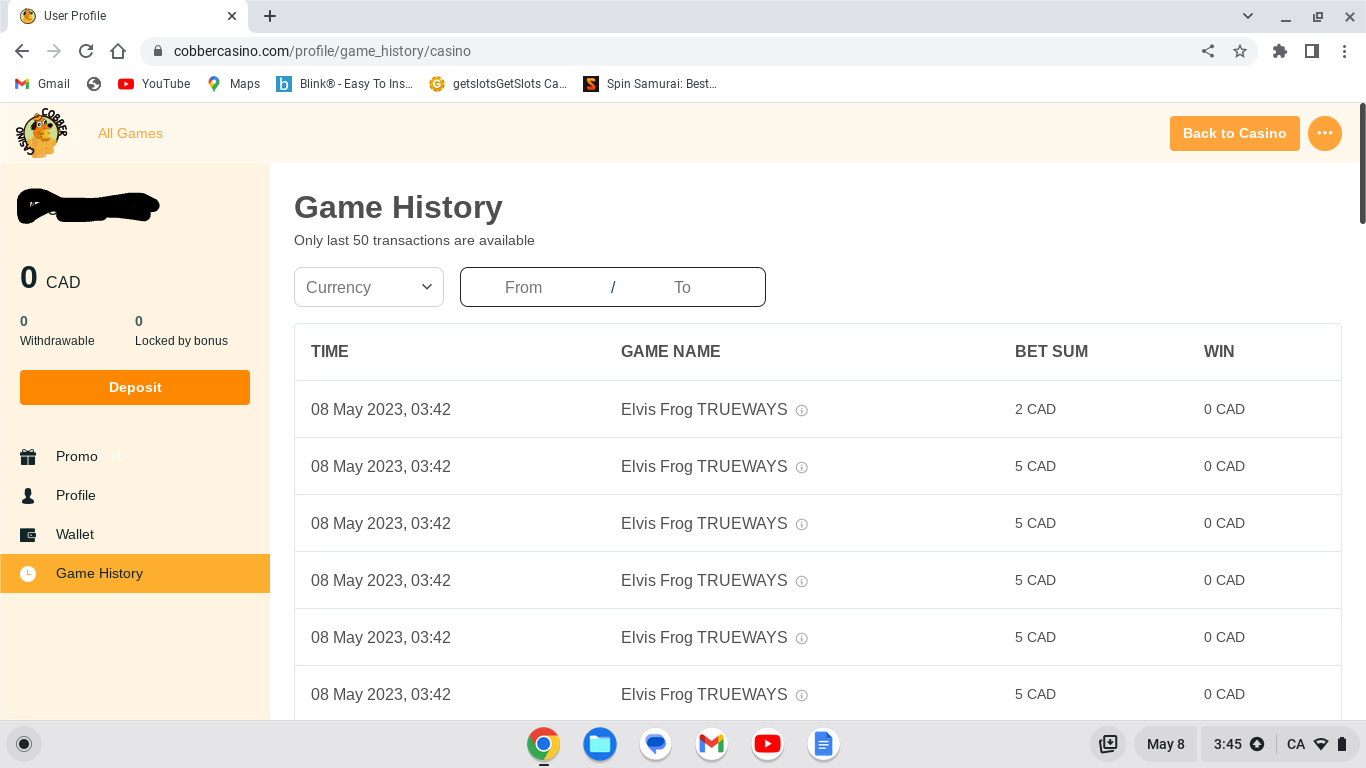Click the Promo gift icon in sidebar
The image size is (1366, 768).
(x=28, y=457)
